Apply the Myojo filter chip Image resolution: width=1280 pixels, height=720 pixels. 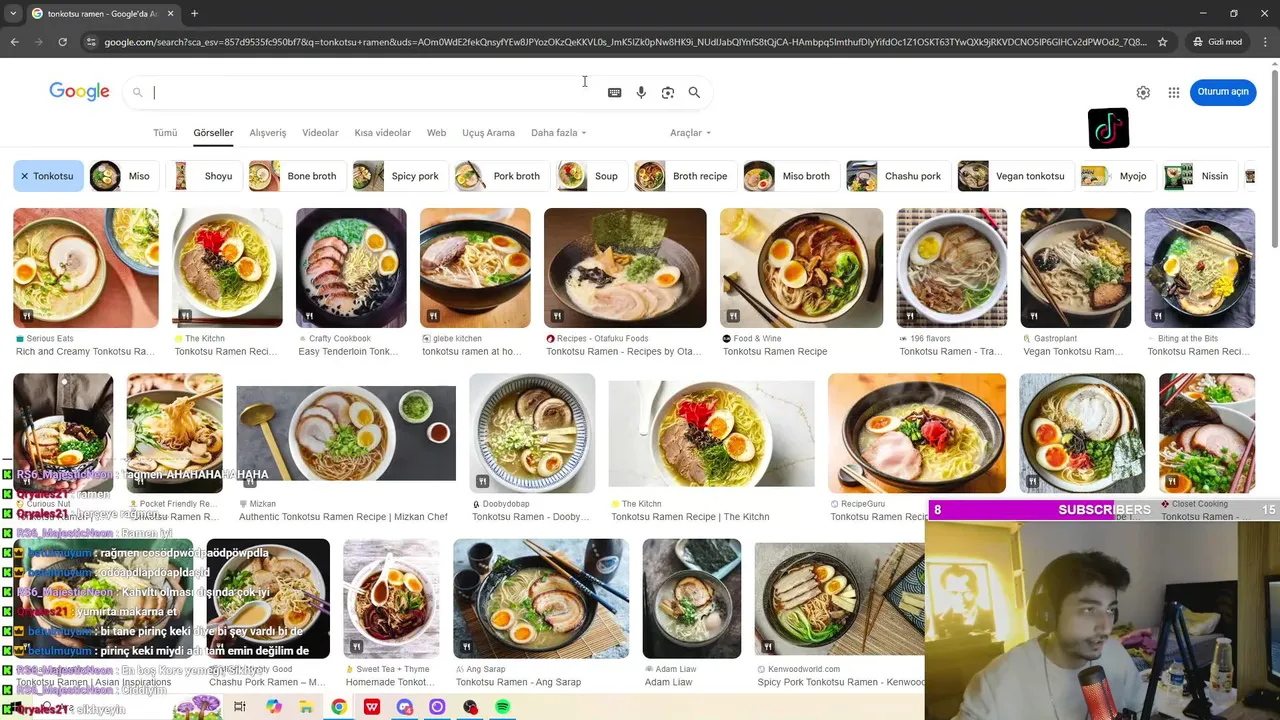[x=1116, y=176]
